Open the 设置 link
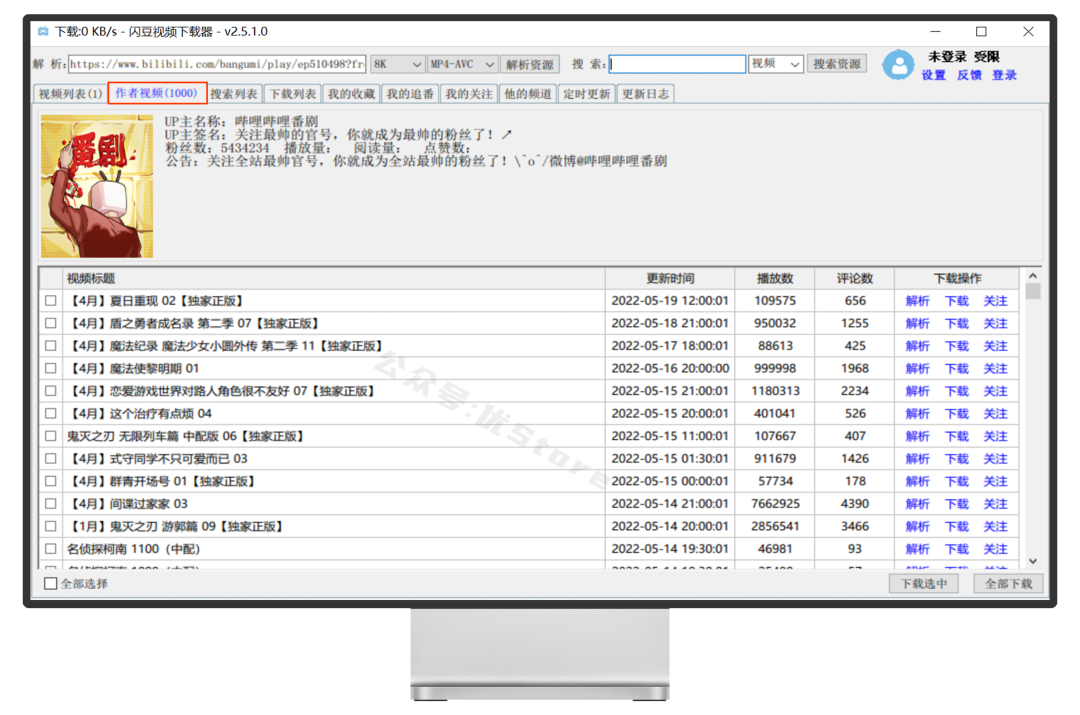The height and width of the screenshot is (715, 1080). pyautogui.click(x=933, y=75)
